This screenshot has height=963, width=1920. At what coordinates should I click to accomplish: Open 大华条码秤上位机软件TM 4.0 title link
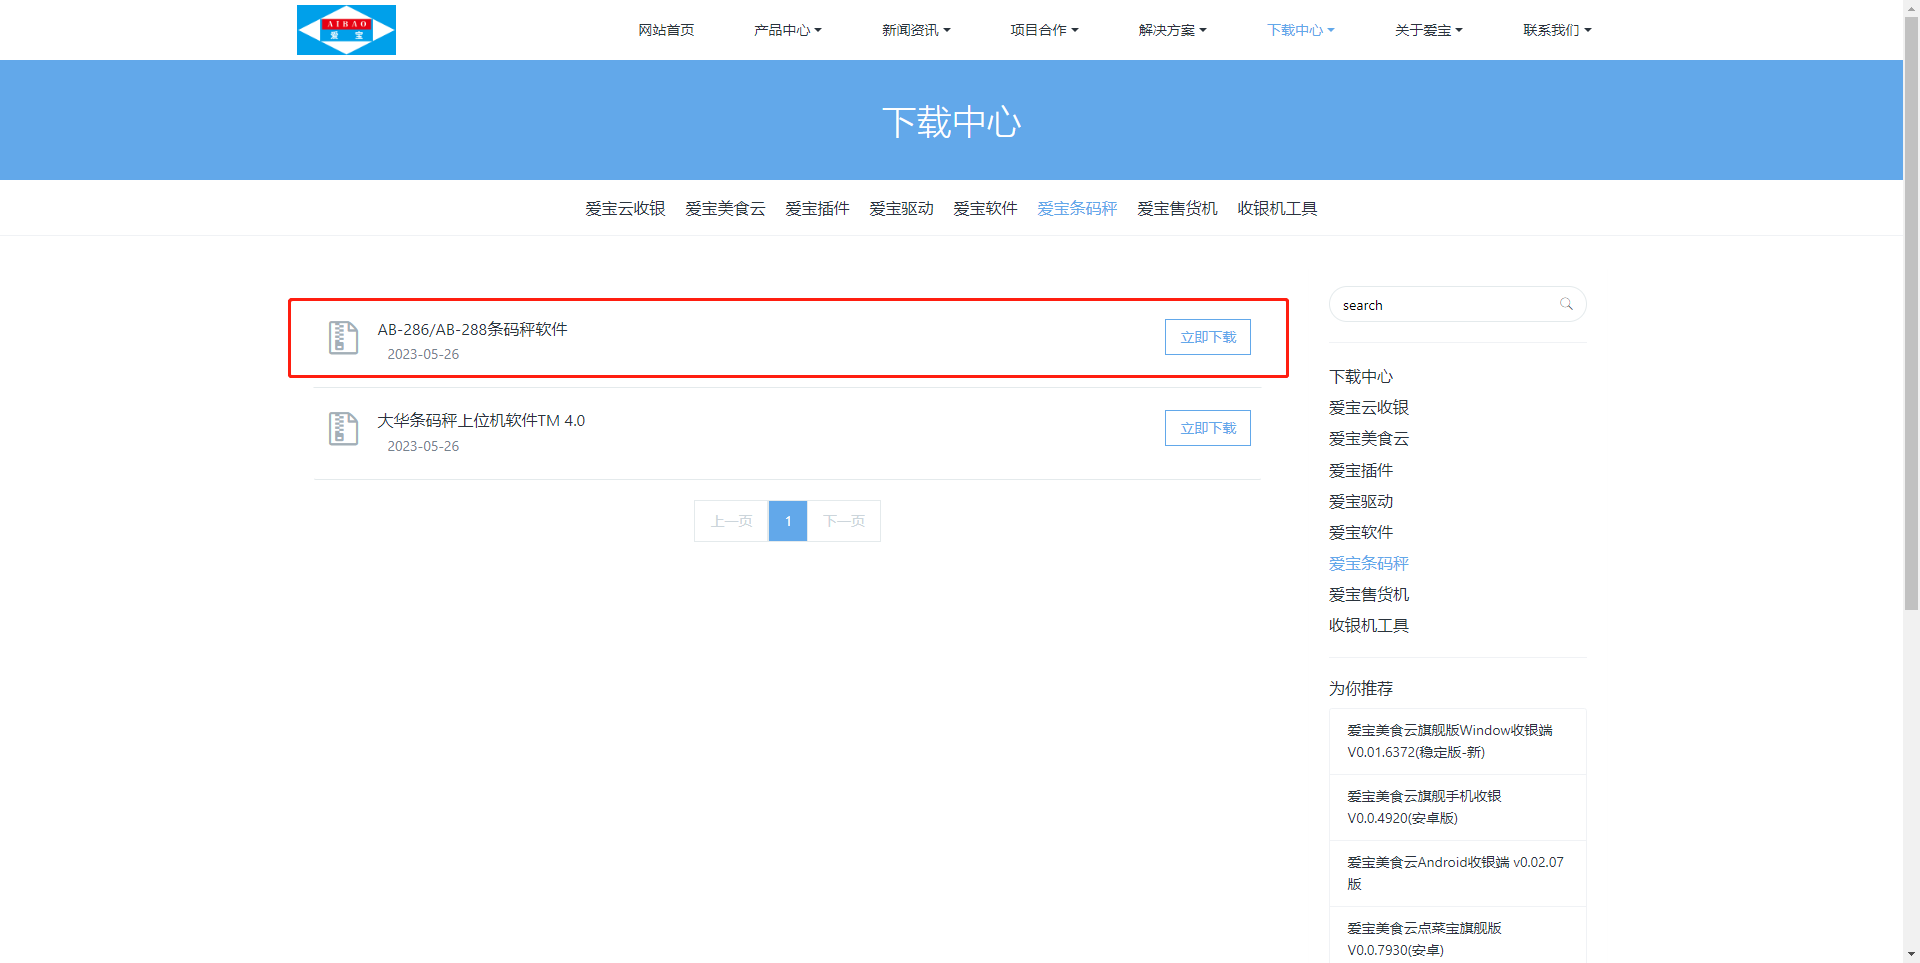click(481, 420)
